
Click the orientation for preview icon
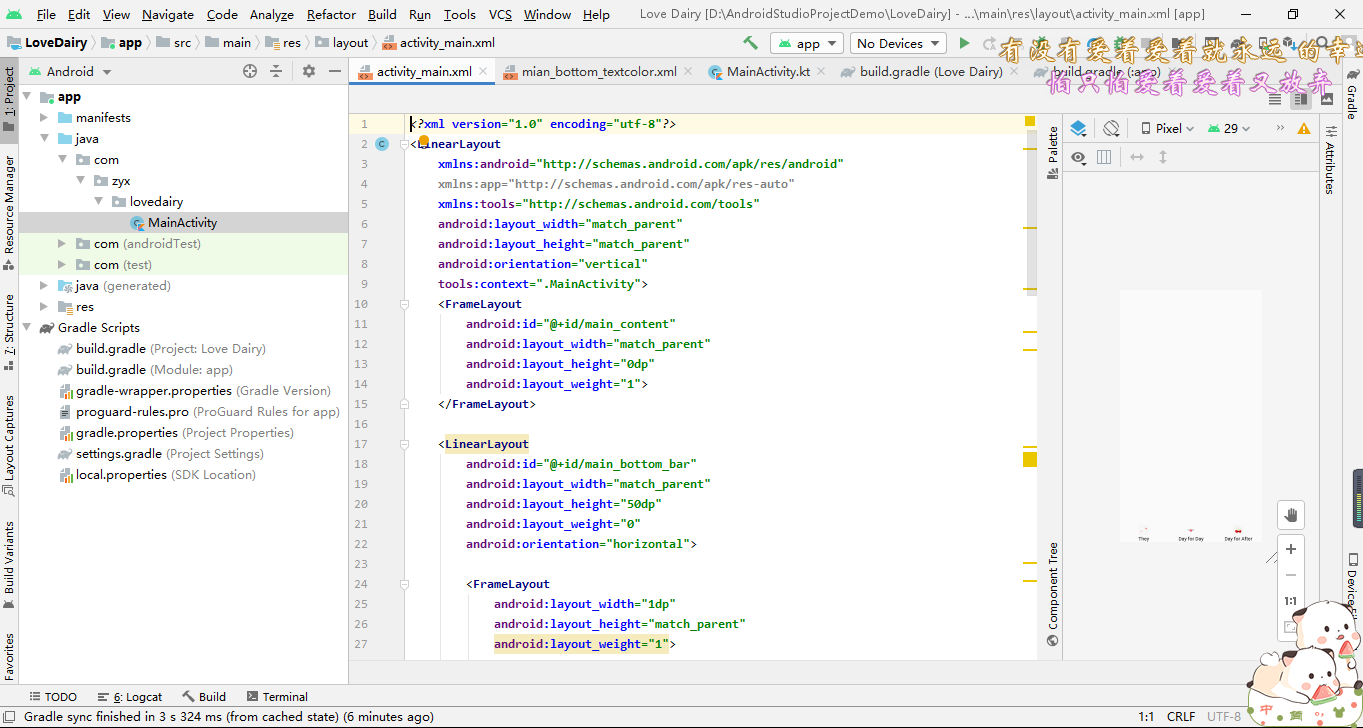coord(1110,128)
